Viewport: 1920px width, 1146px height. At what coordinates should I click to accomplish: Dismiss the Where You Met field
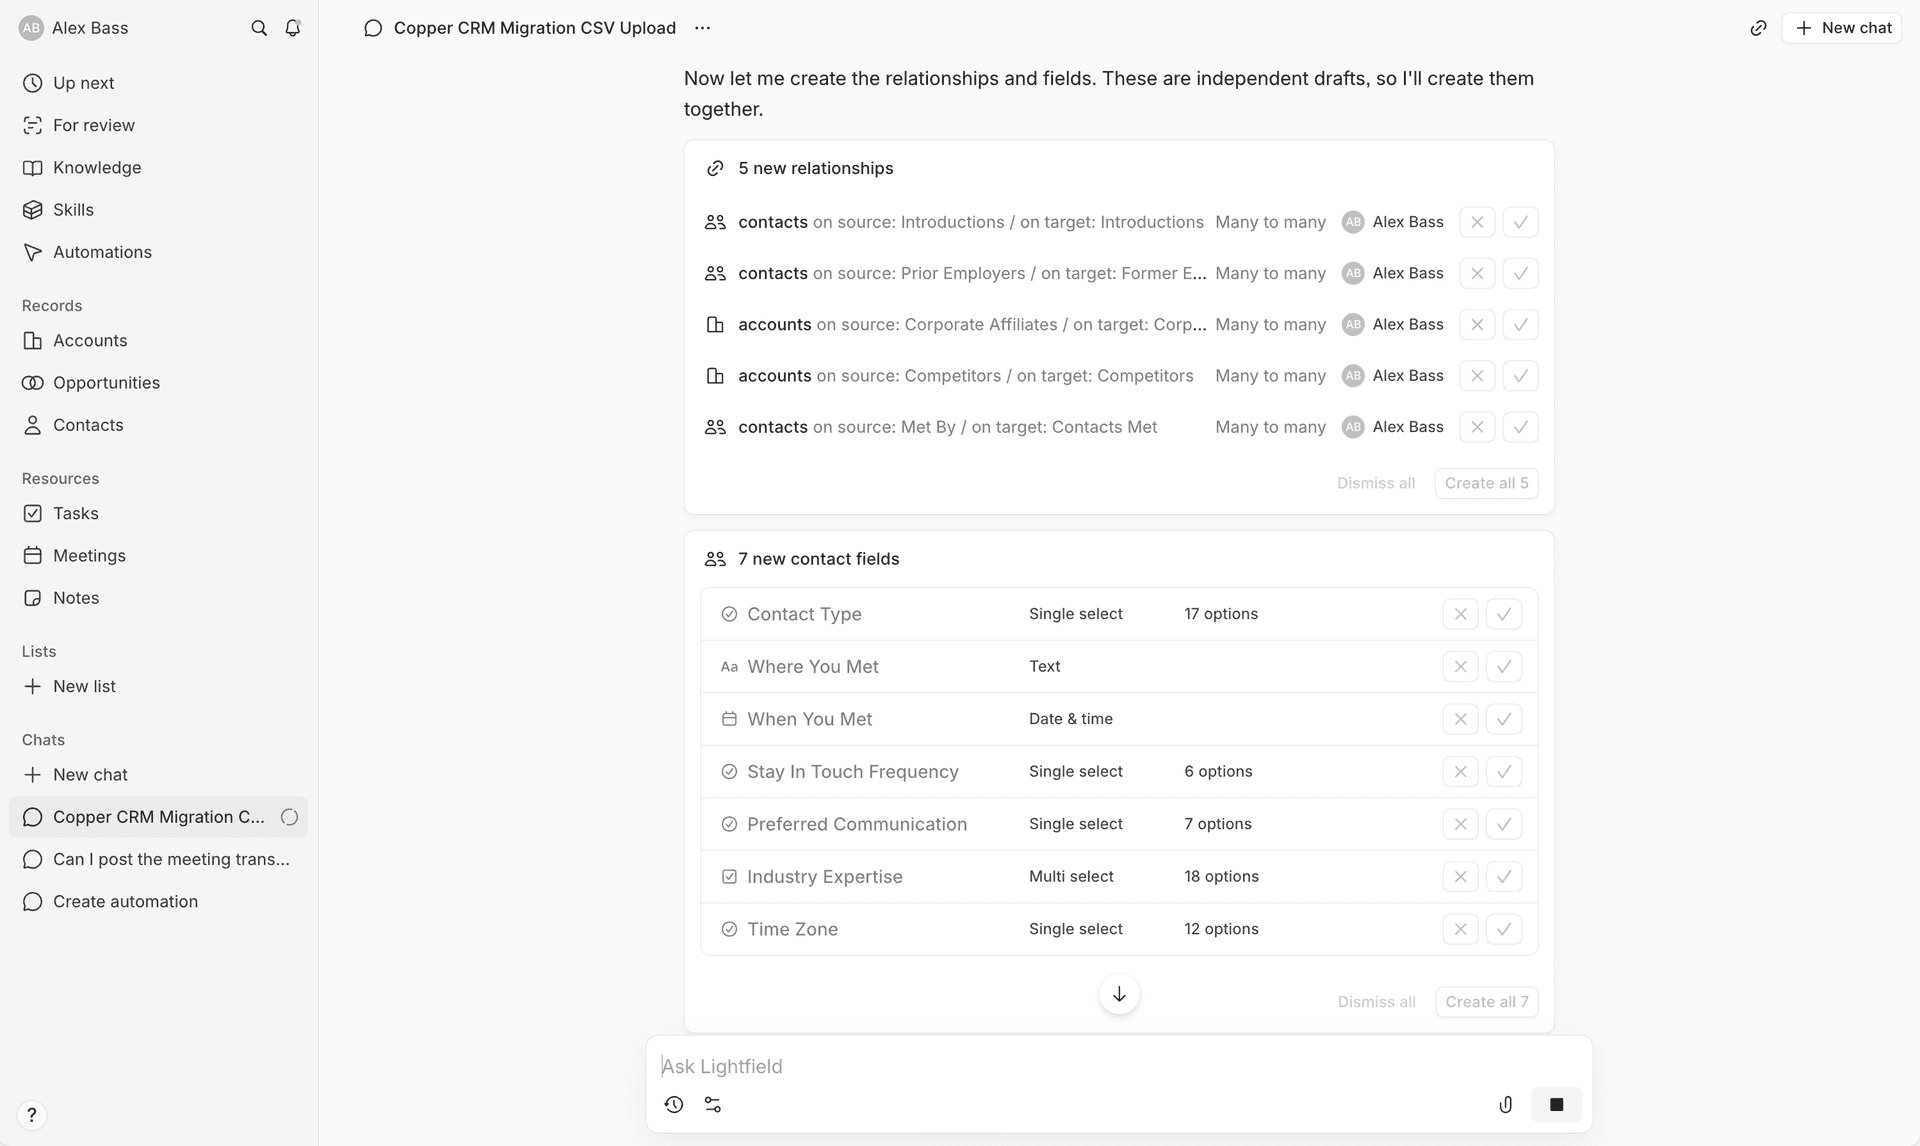1460,667
